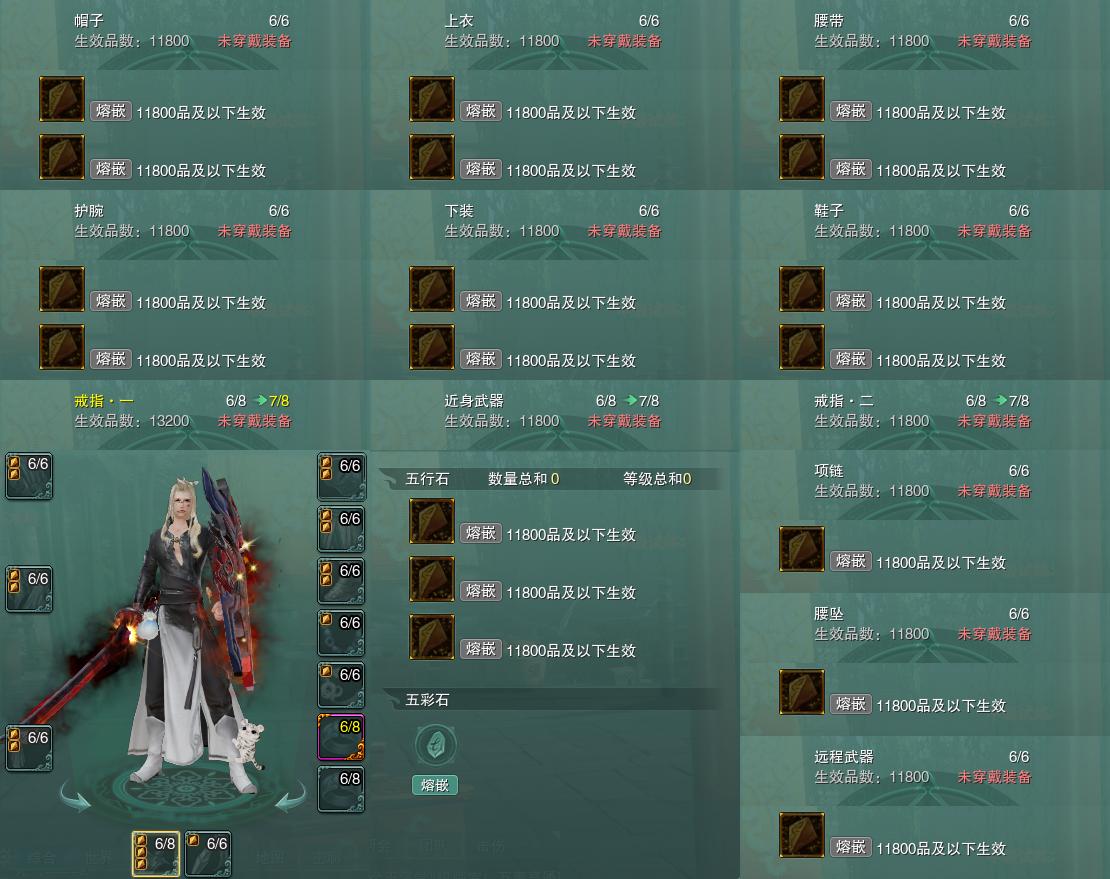Click the gem slot under 项链
The height and width of the screenshot is (879, 1110).
802,548
